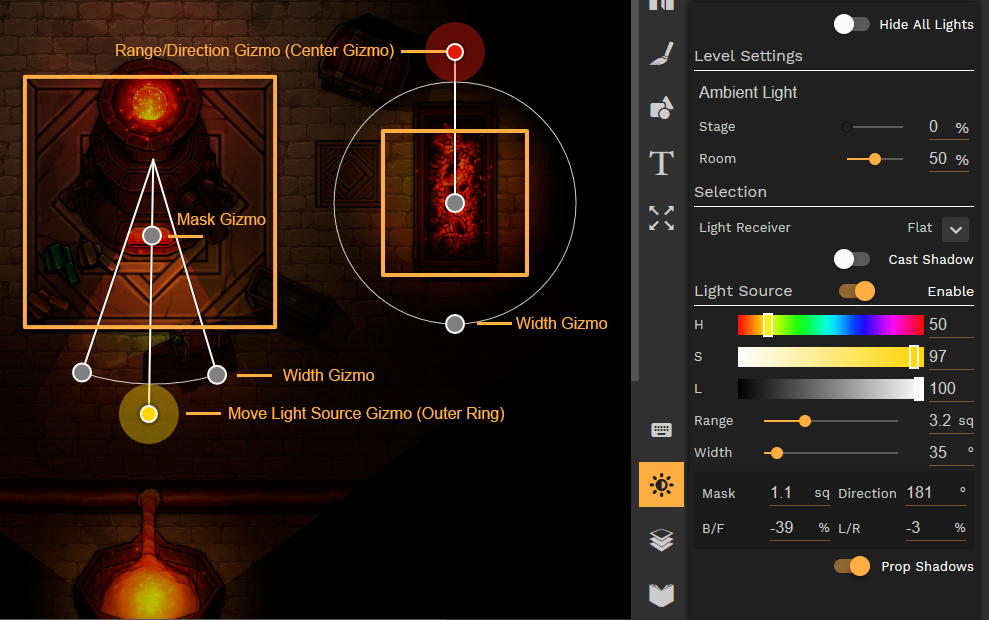Click the Room ambient light slider handle
The image size is (989, 620).
tap(875, 159)
